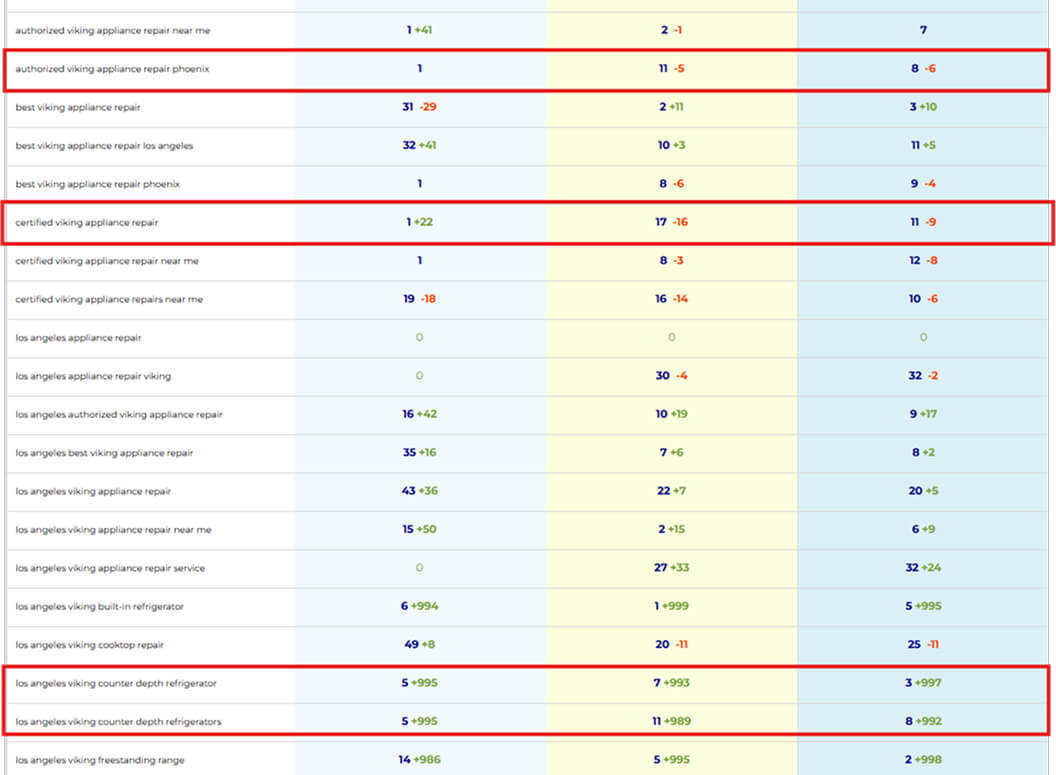
Task: Click the rank cell showing 2 +998
Action: click(x=923, y=760)
